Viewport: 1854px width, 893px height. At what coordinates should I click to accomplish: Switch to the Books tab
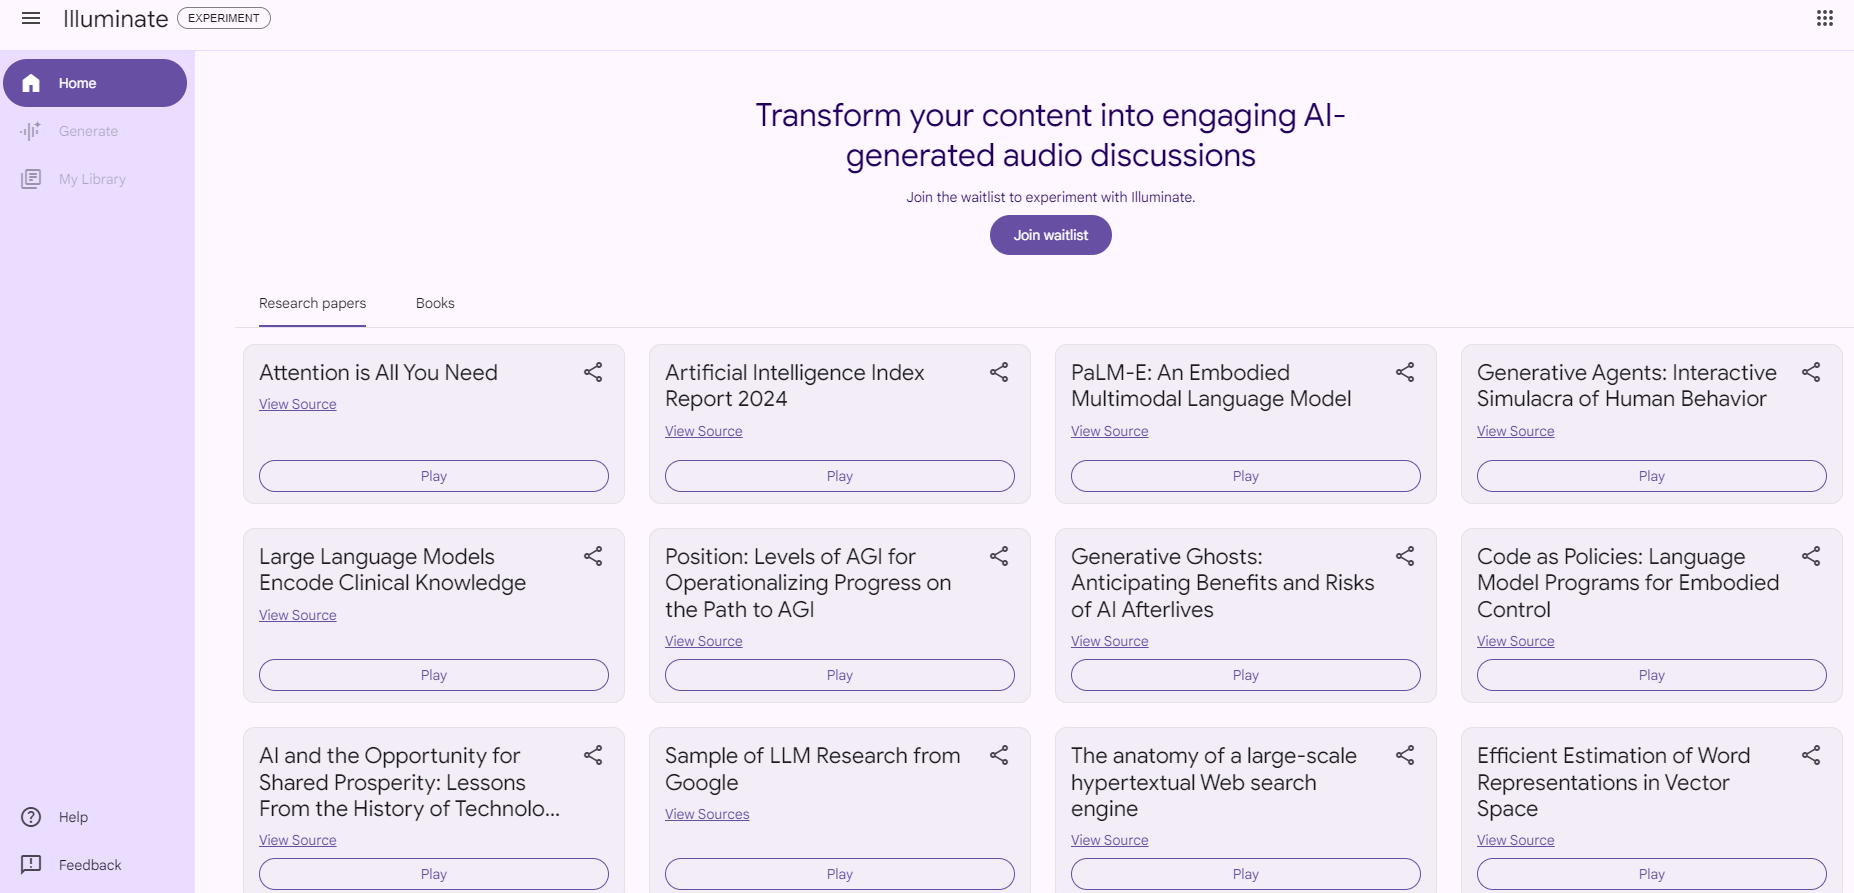[435, 303]
